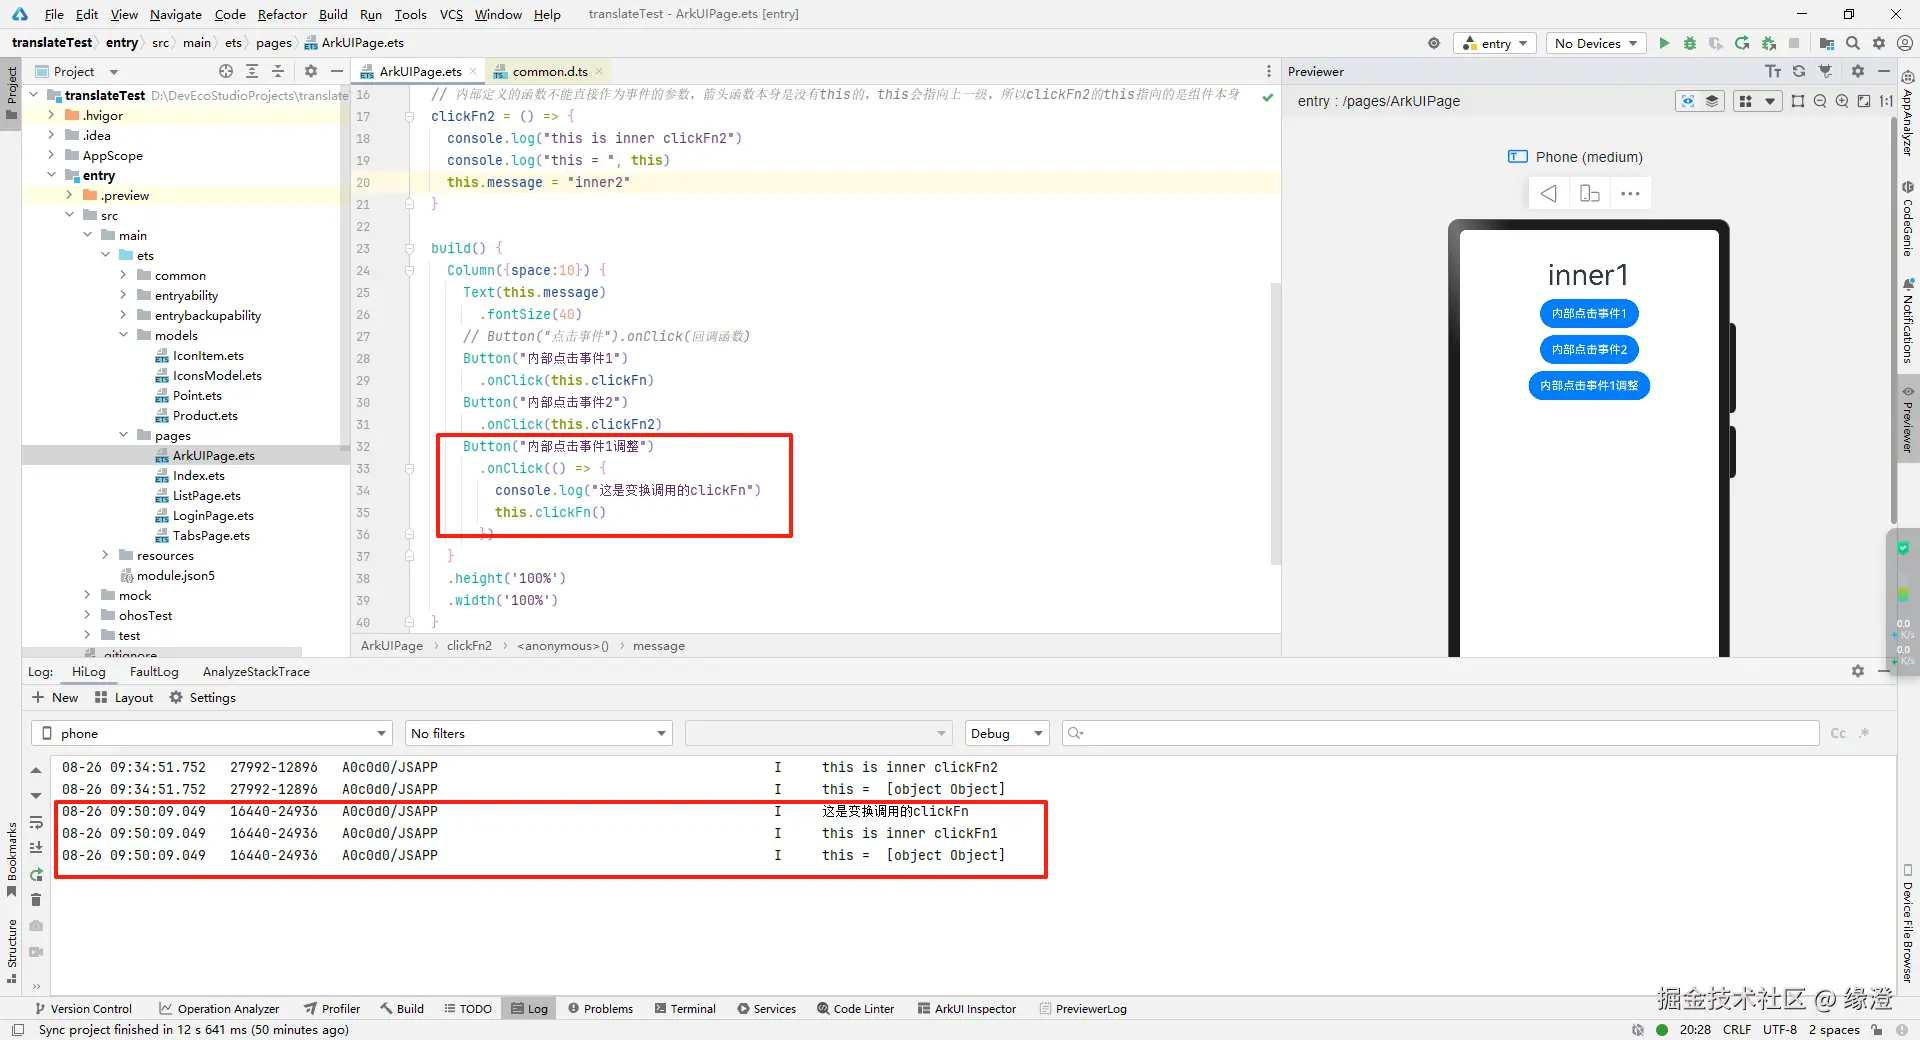The height and width of the screenshot is (1040, 1920).
Task: Open the No filters dropdown
Action: point(538,733)
